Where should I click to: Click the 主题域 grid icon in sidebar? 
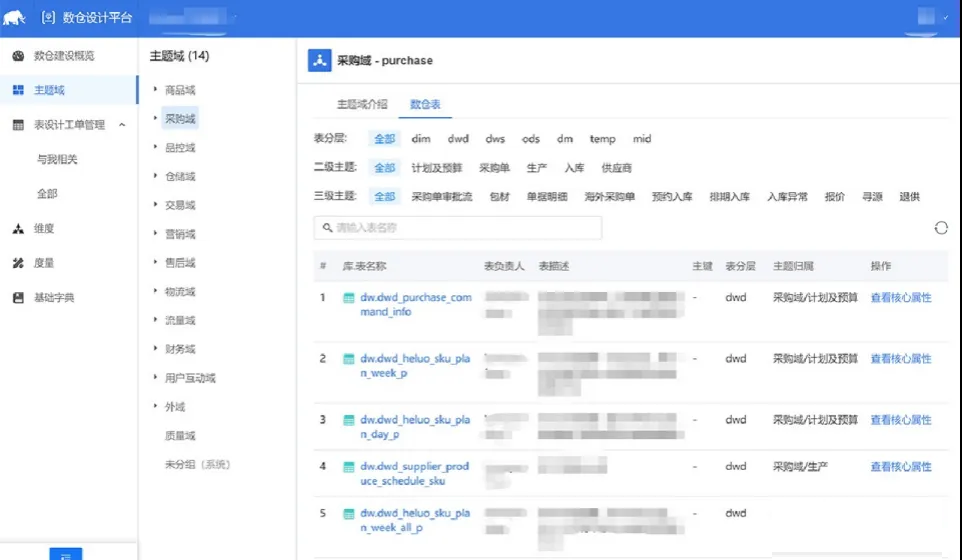(18, 90)
